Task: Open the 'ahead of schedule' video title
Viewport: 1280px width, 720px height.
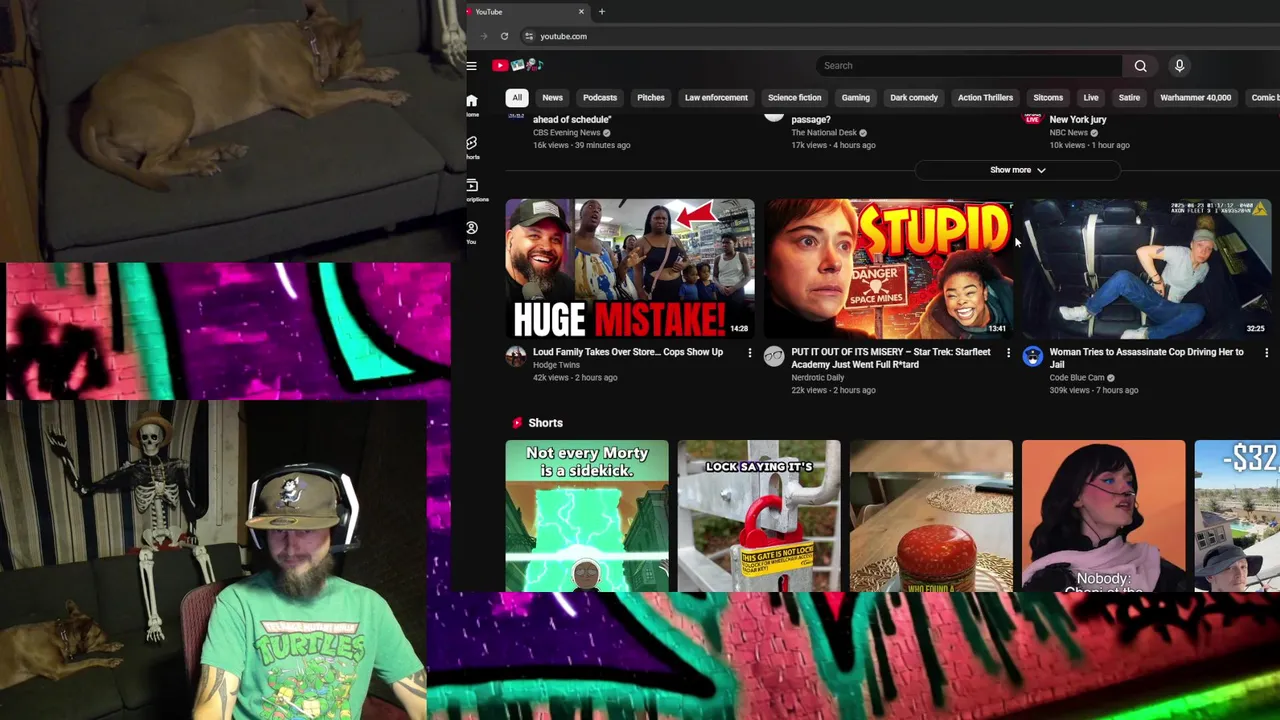Action: coord(572,120)
